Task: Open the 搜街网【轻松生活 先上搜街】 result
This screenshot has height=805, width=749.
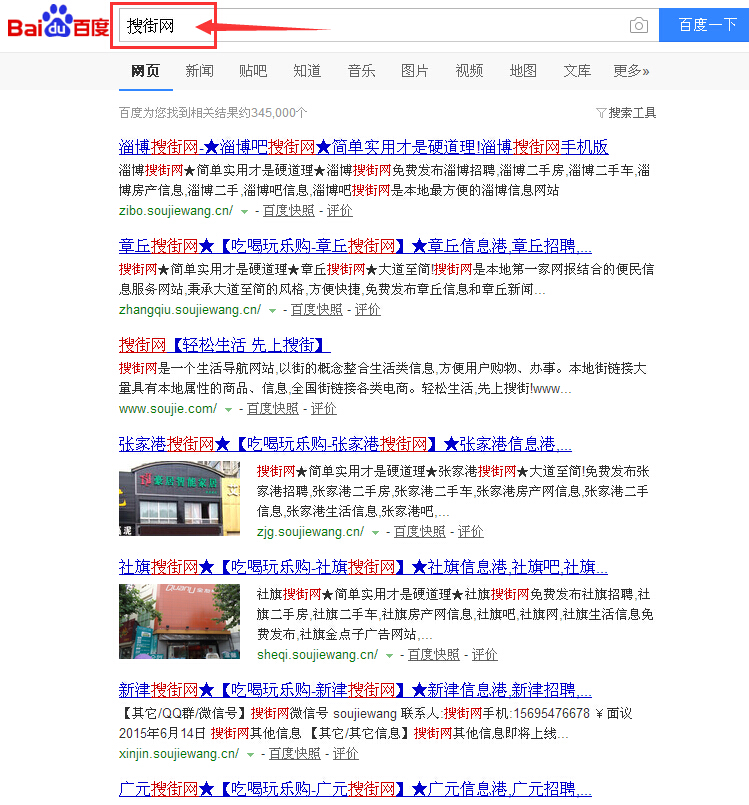Action: (224, 345)
